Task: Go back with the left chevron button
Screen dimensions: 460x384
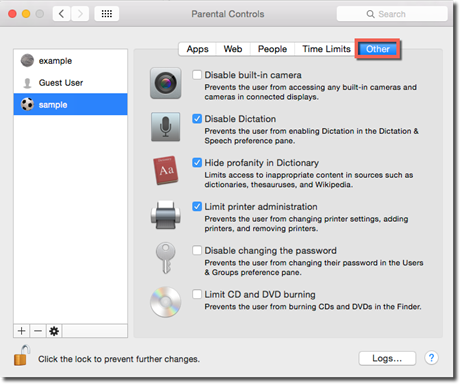Action: (61, 14)
